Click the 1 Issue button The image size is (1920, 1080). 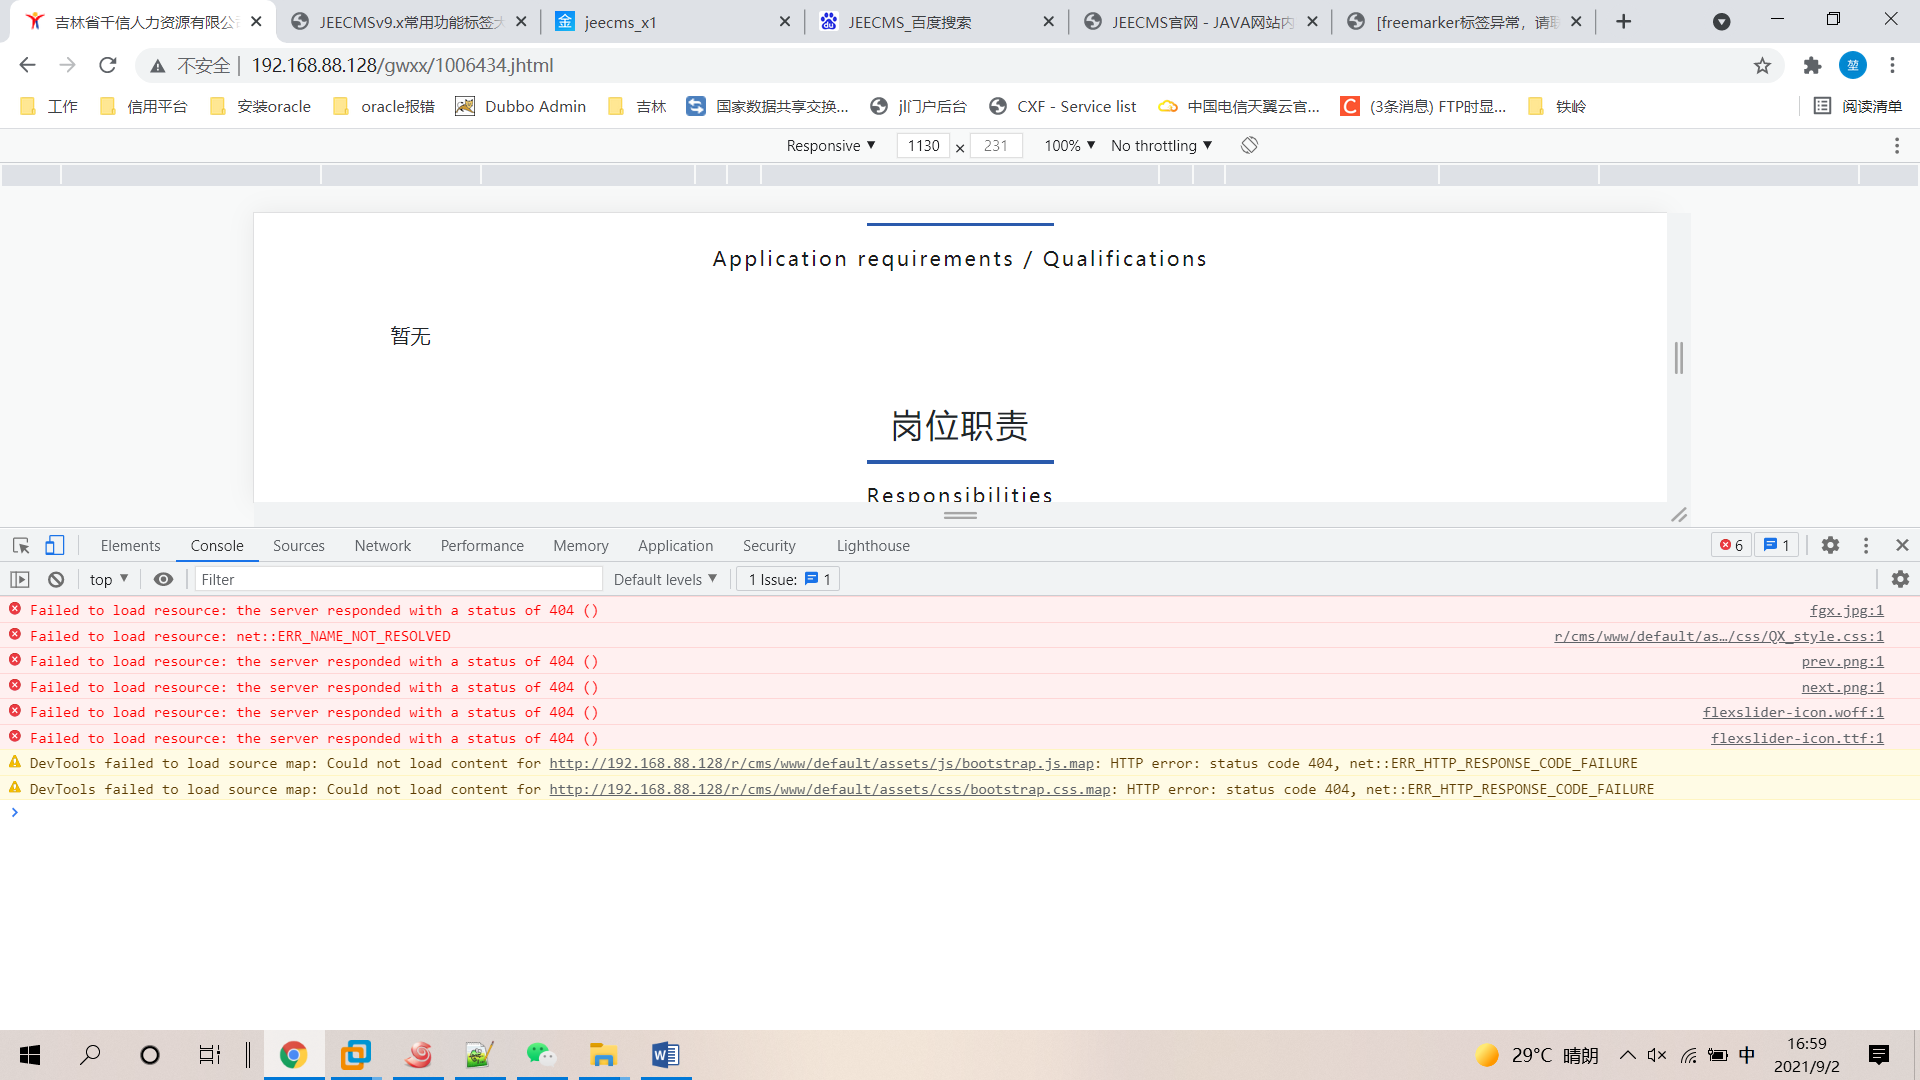coord(788,579)
